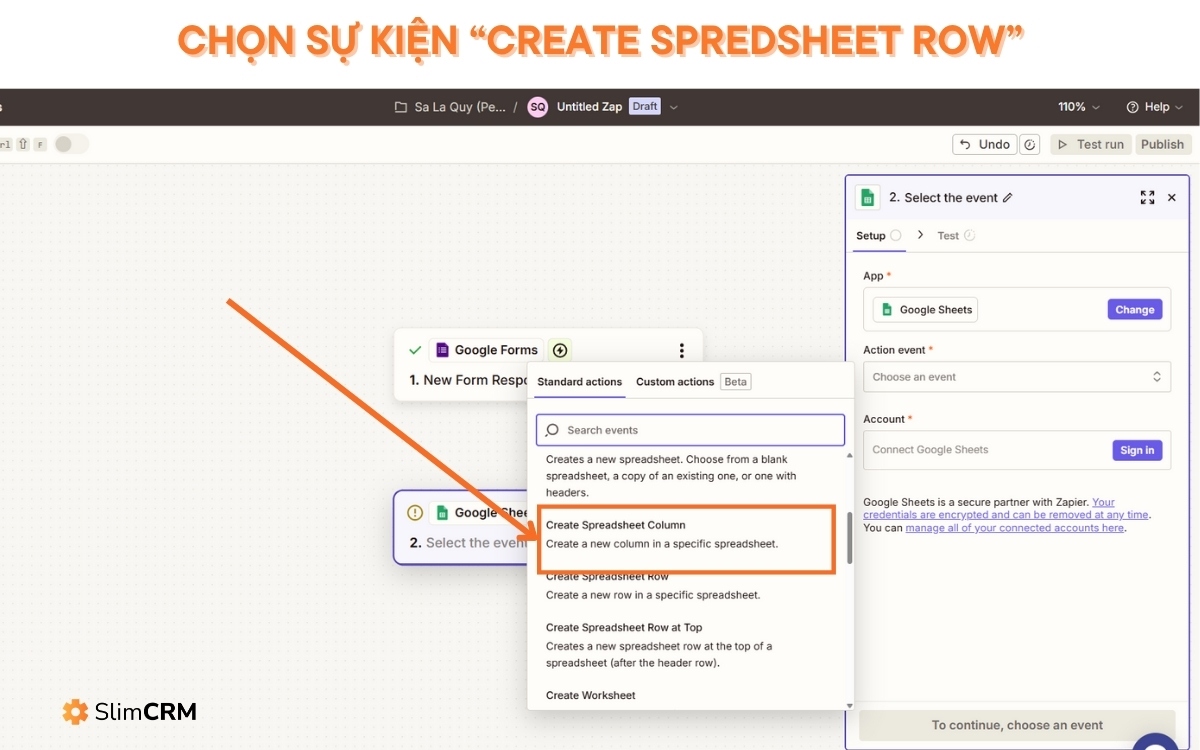
Task: Open the Help dropdown menu
Action: pyautogui.click(x=1154, y=107)
